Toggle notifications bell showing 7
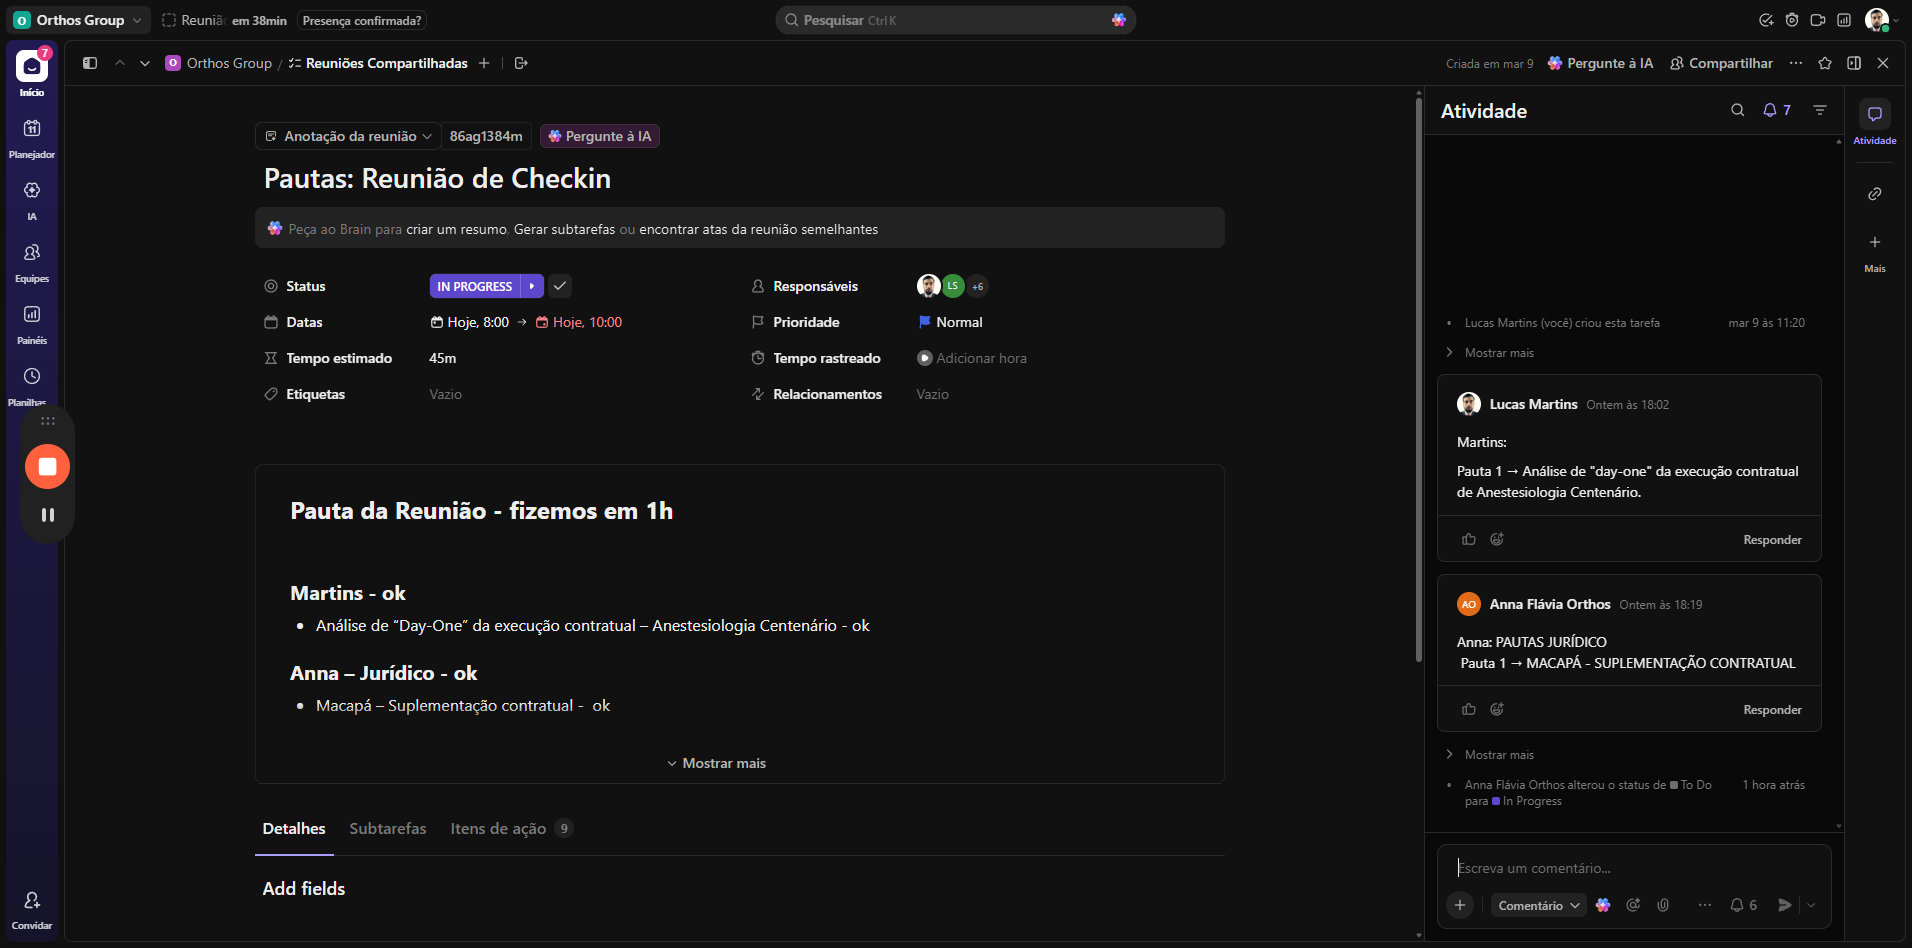The image size is (1912, 948). [x=1776, y=110]
